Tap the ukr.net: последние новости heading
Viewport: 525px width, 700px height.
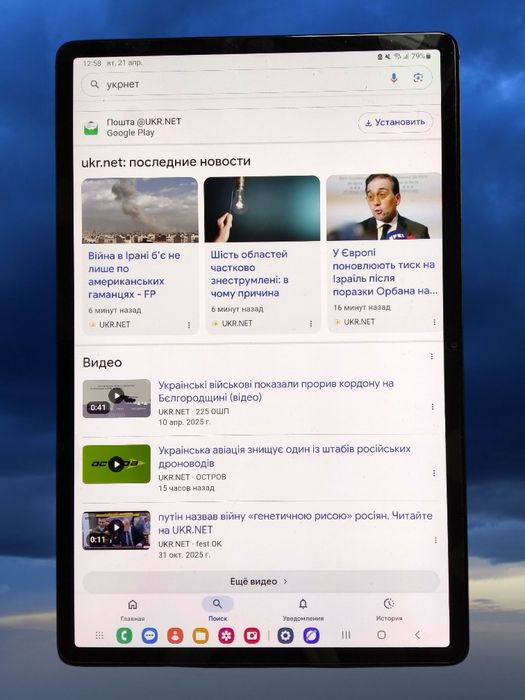(166, 162)
